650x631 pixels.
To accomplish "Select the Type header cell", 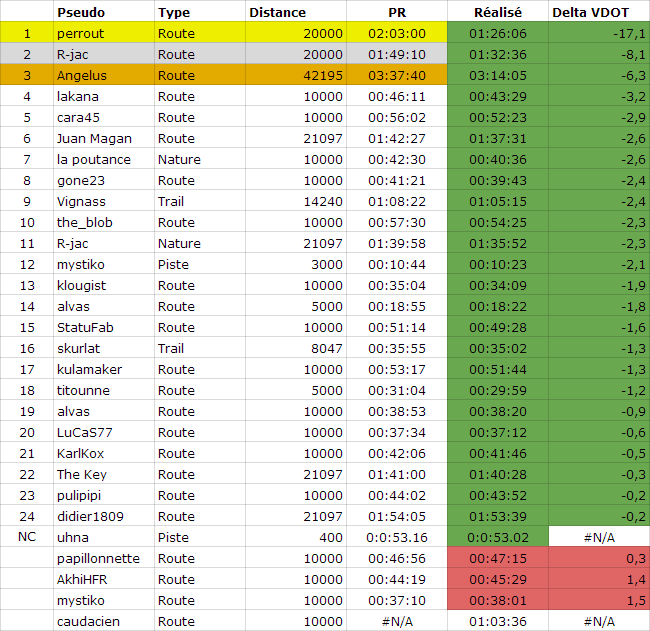I will [200, 12].
